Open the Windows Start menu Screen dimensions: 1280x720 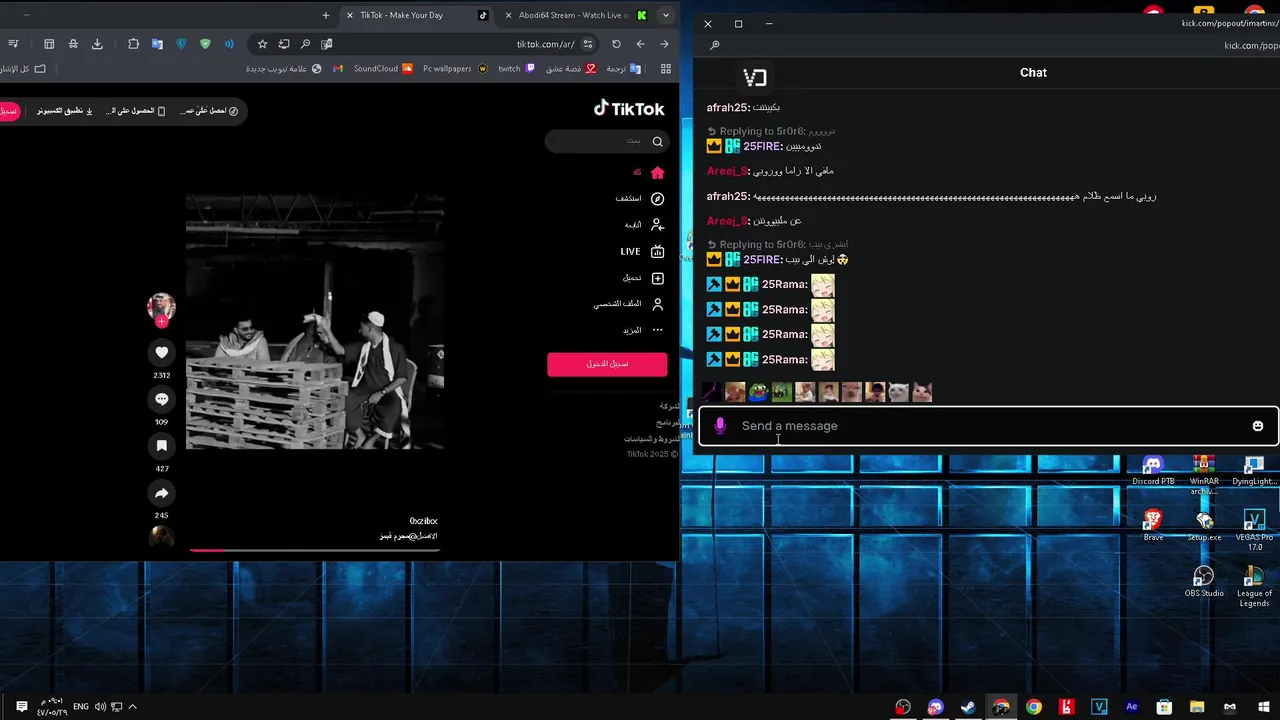[1263, 707]
